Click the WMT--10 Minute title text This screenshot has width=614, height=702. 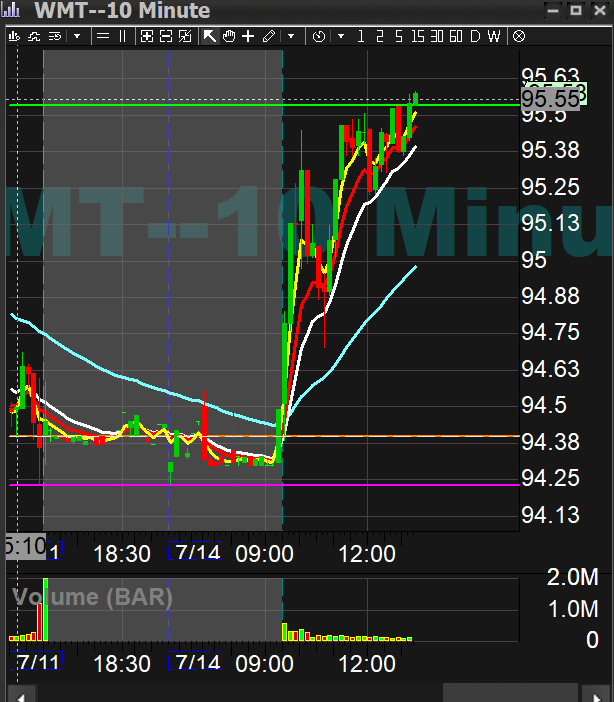pos(122,10)
